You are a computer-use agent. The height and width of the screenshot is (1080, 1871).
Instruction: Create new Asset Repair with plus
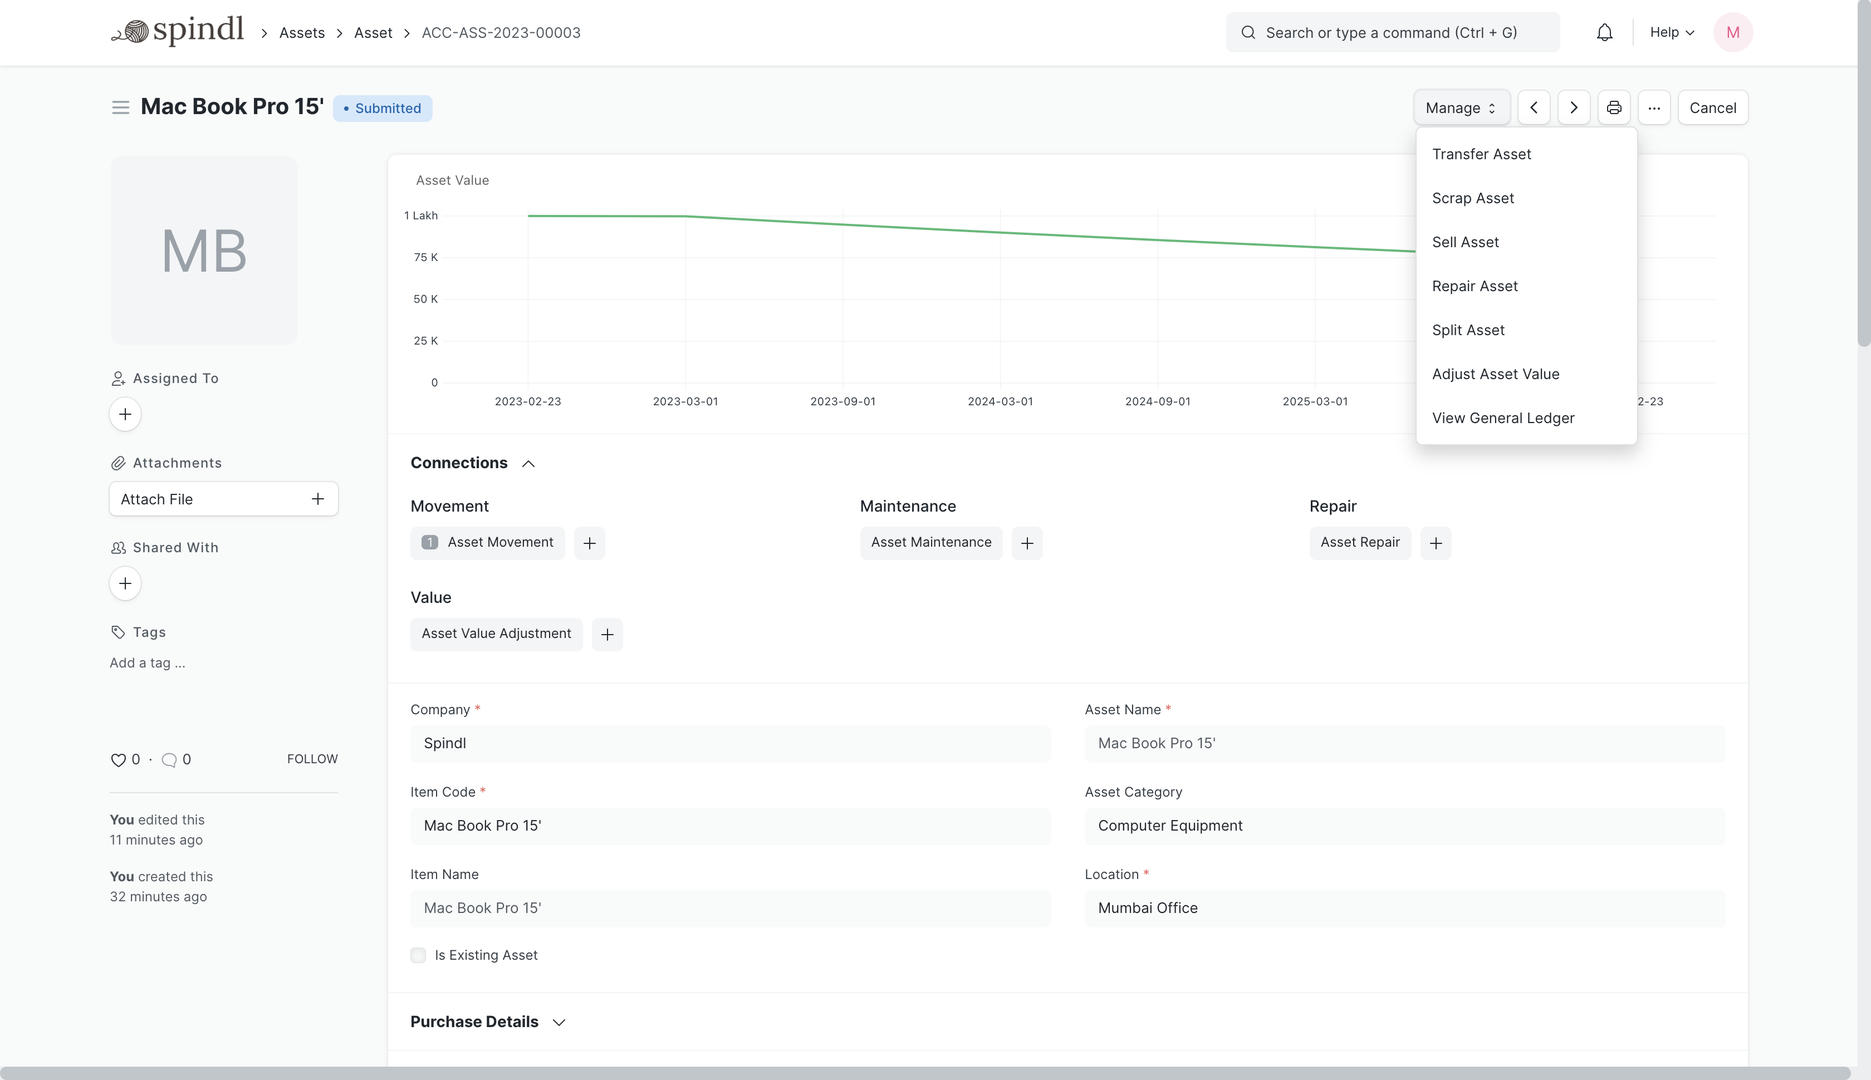click(1435, 543)
